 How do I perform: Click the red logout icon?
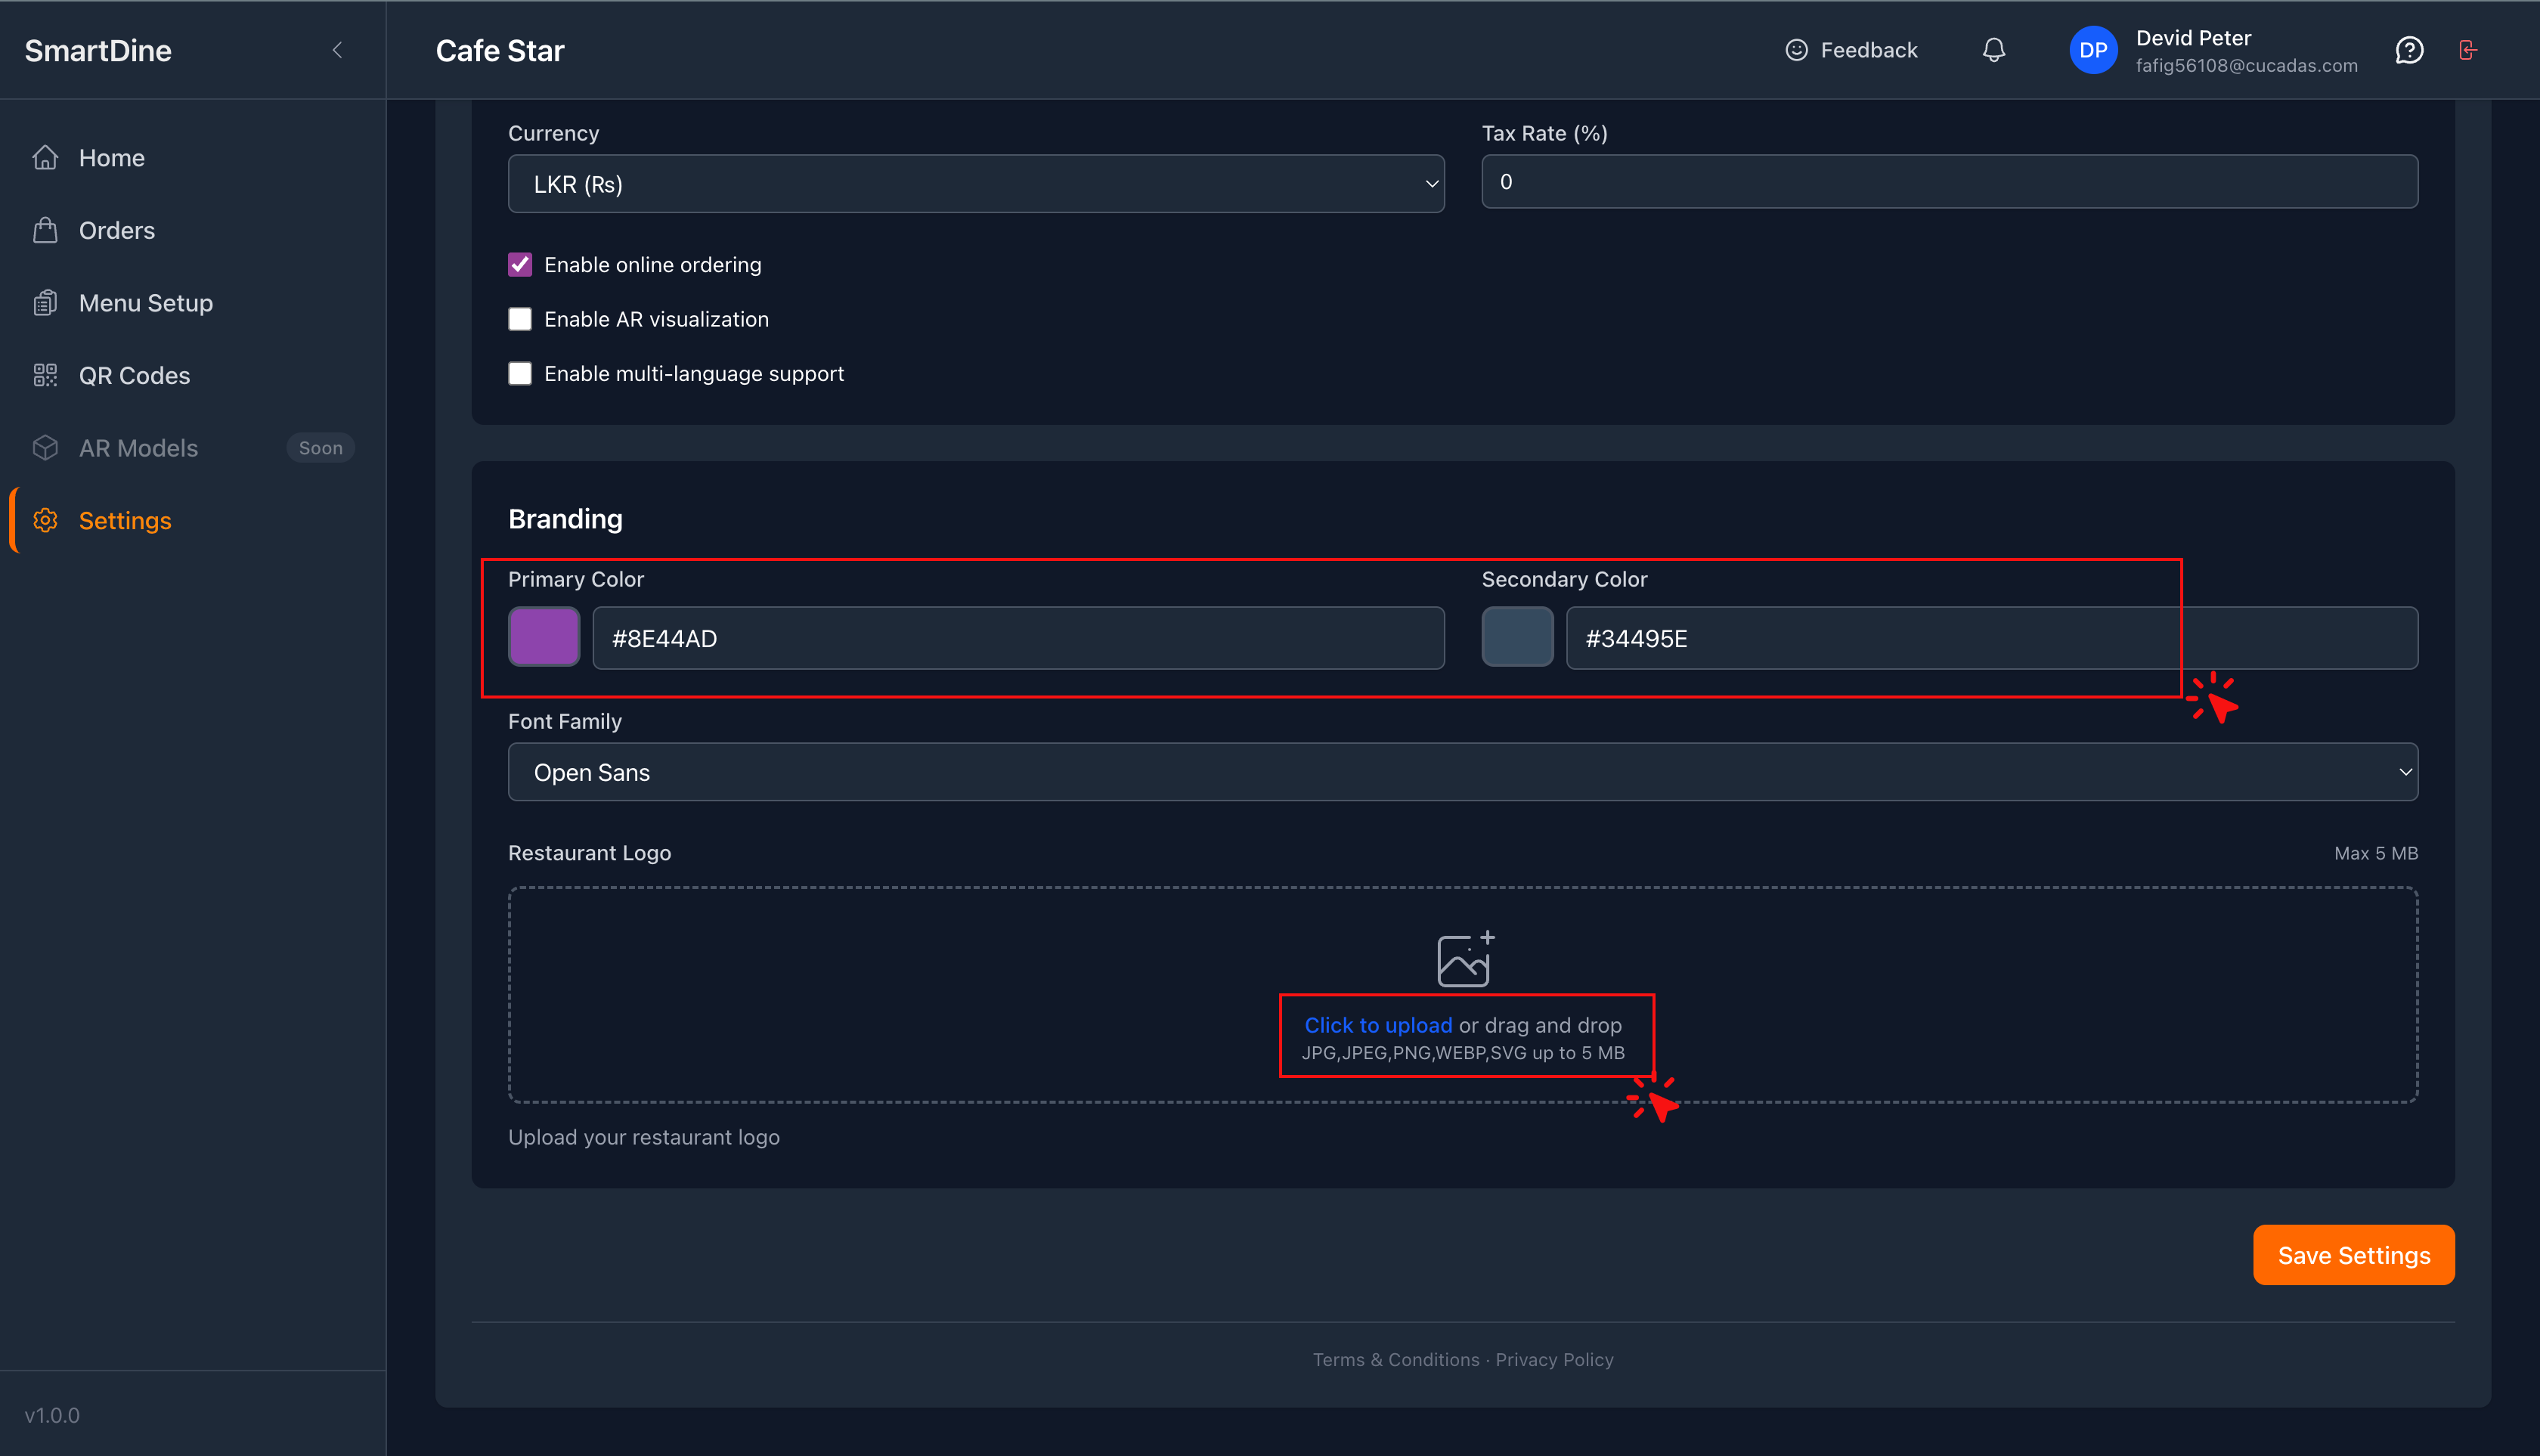(2467, 50)
